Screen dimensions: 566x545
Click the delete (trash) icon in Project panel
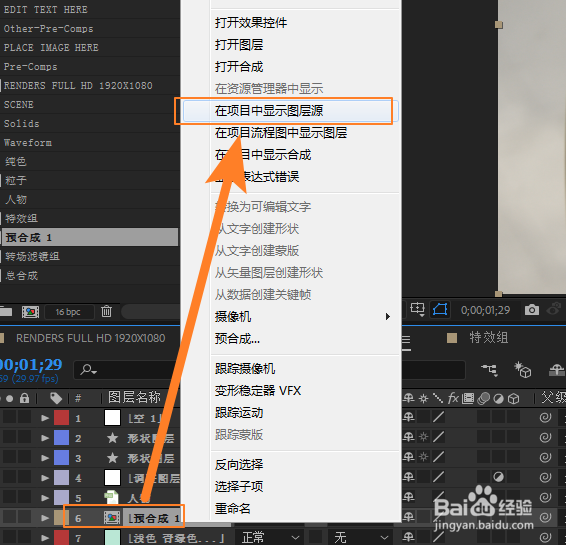106,311
